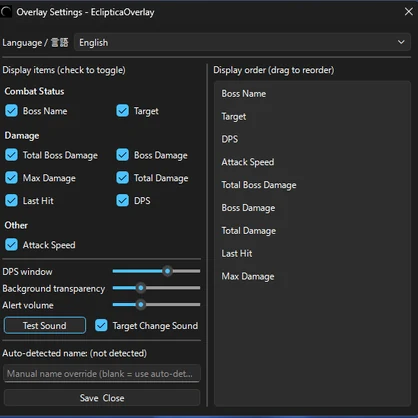Select Attack Speed in the display order list
The height and width of the screenshot is (418, 418).
pos(312,162)
